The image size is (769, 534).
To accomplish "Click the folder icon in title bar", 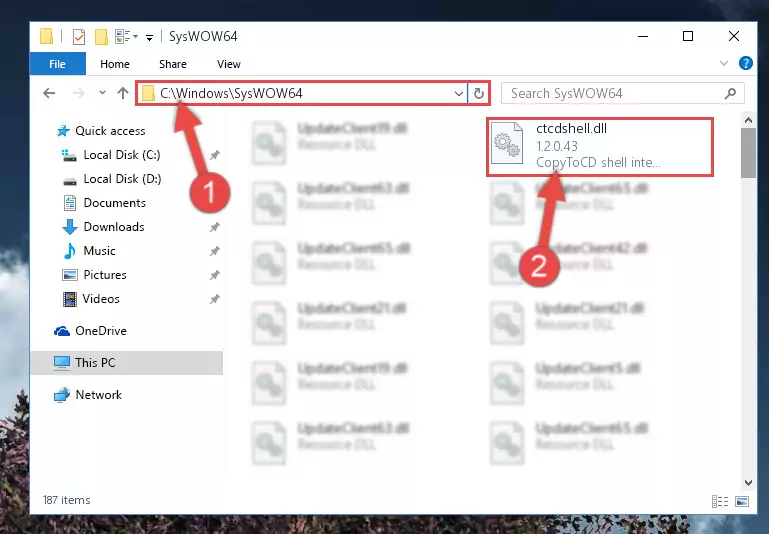I will 47,36.
